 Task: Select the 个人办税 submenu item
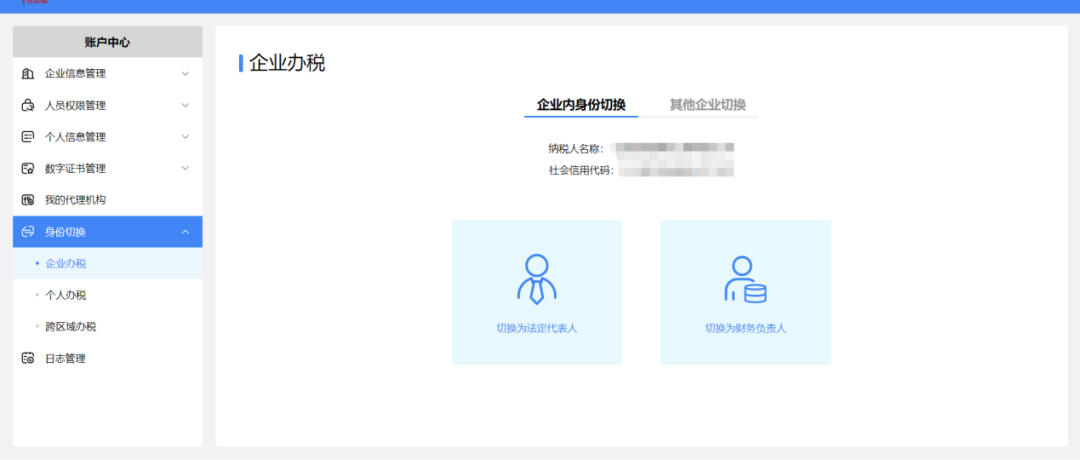[107, 295]
